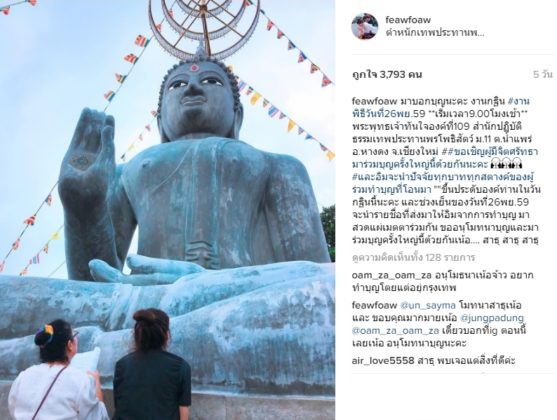Open commenter air_love5558 profile
The height and width of the screenshot is (420, 557).
coord(383,361)
